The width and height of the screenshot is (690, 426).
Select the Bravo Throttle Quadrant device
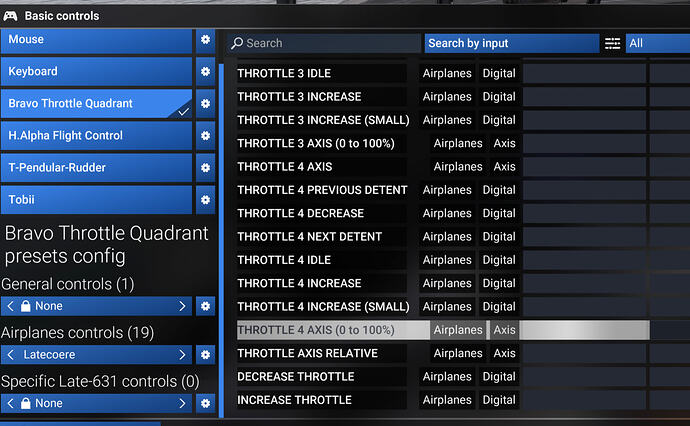(x=96, y=104)
